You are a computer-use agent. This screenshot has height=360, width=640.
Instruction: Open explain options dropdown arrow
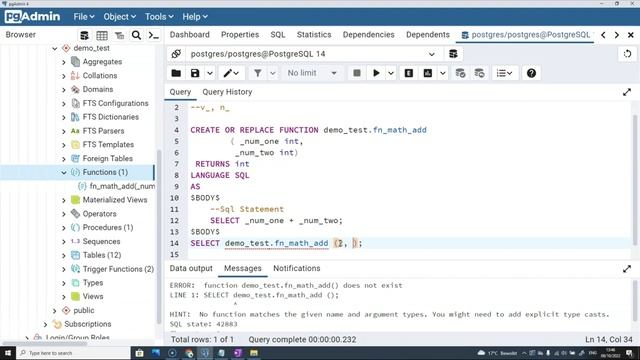click(442, 73)
